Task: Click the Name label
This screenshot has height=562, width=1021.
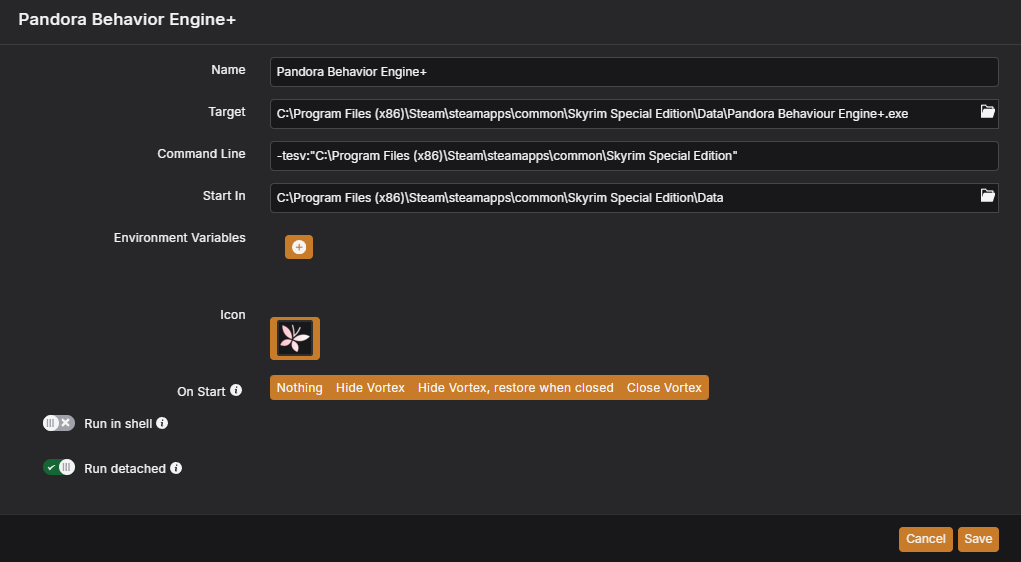Action: tap(228, 70)
